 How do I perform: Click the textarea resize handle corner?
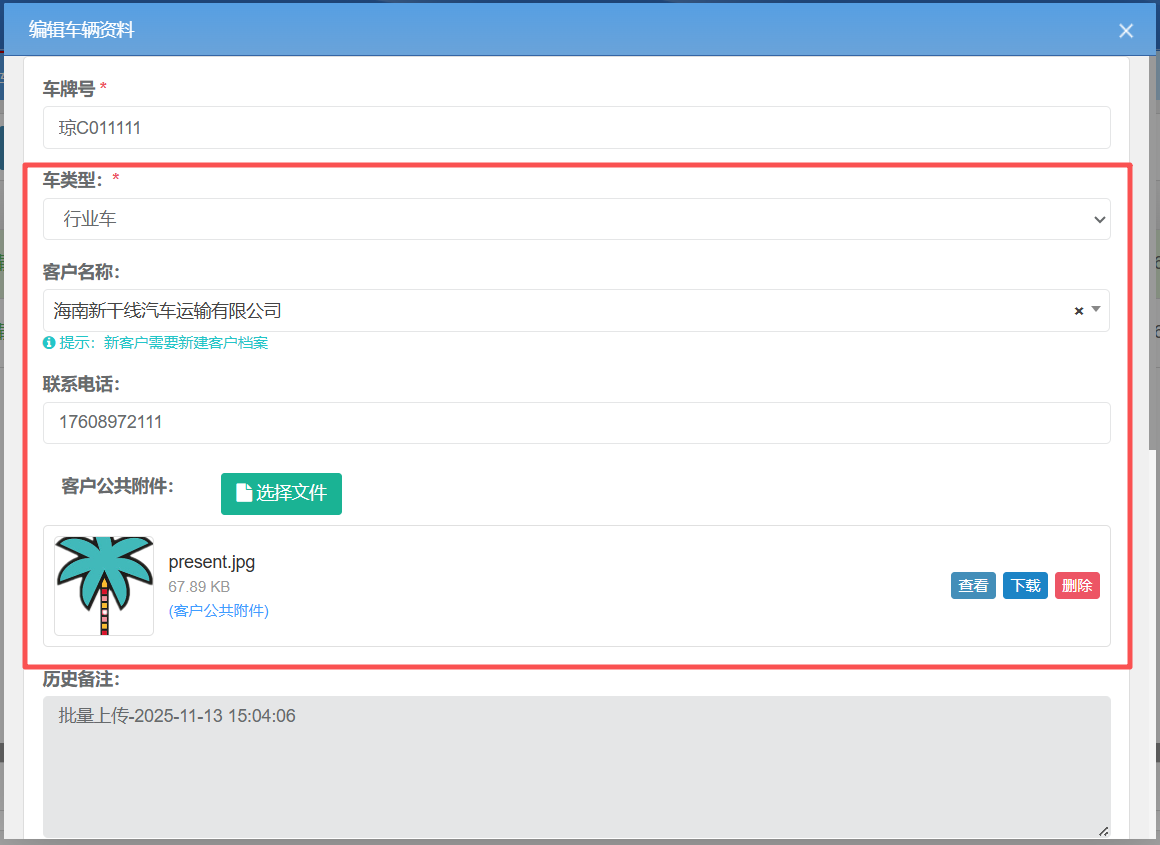(1103, 830)
